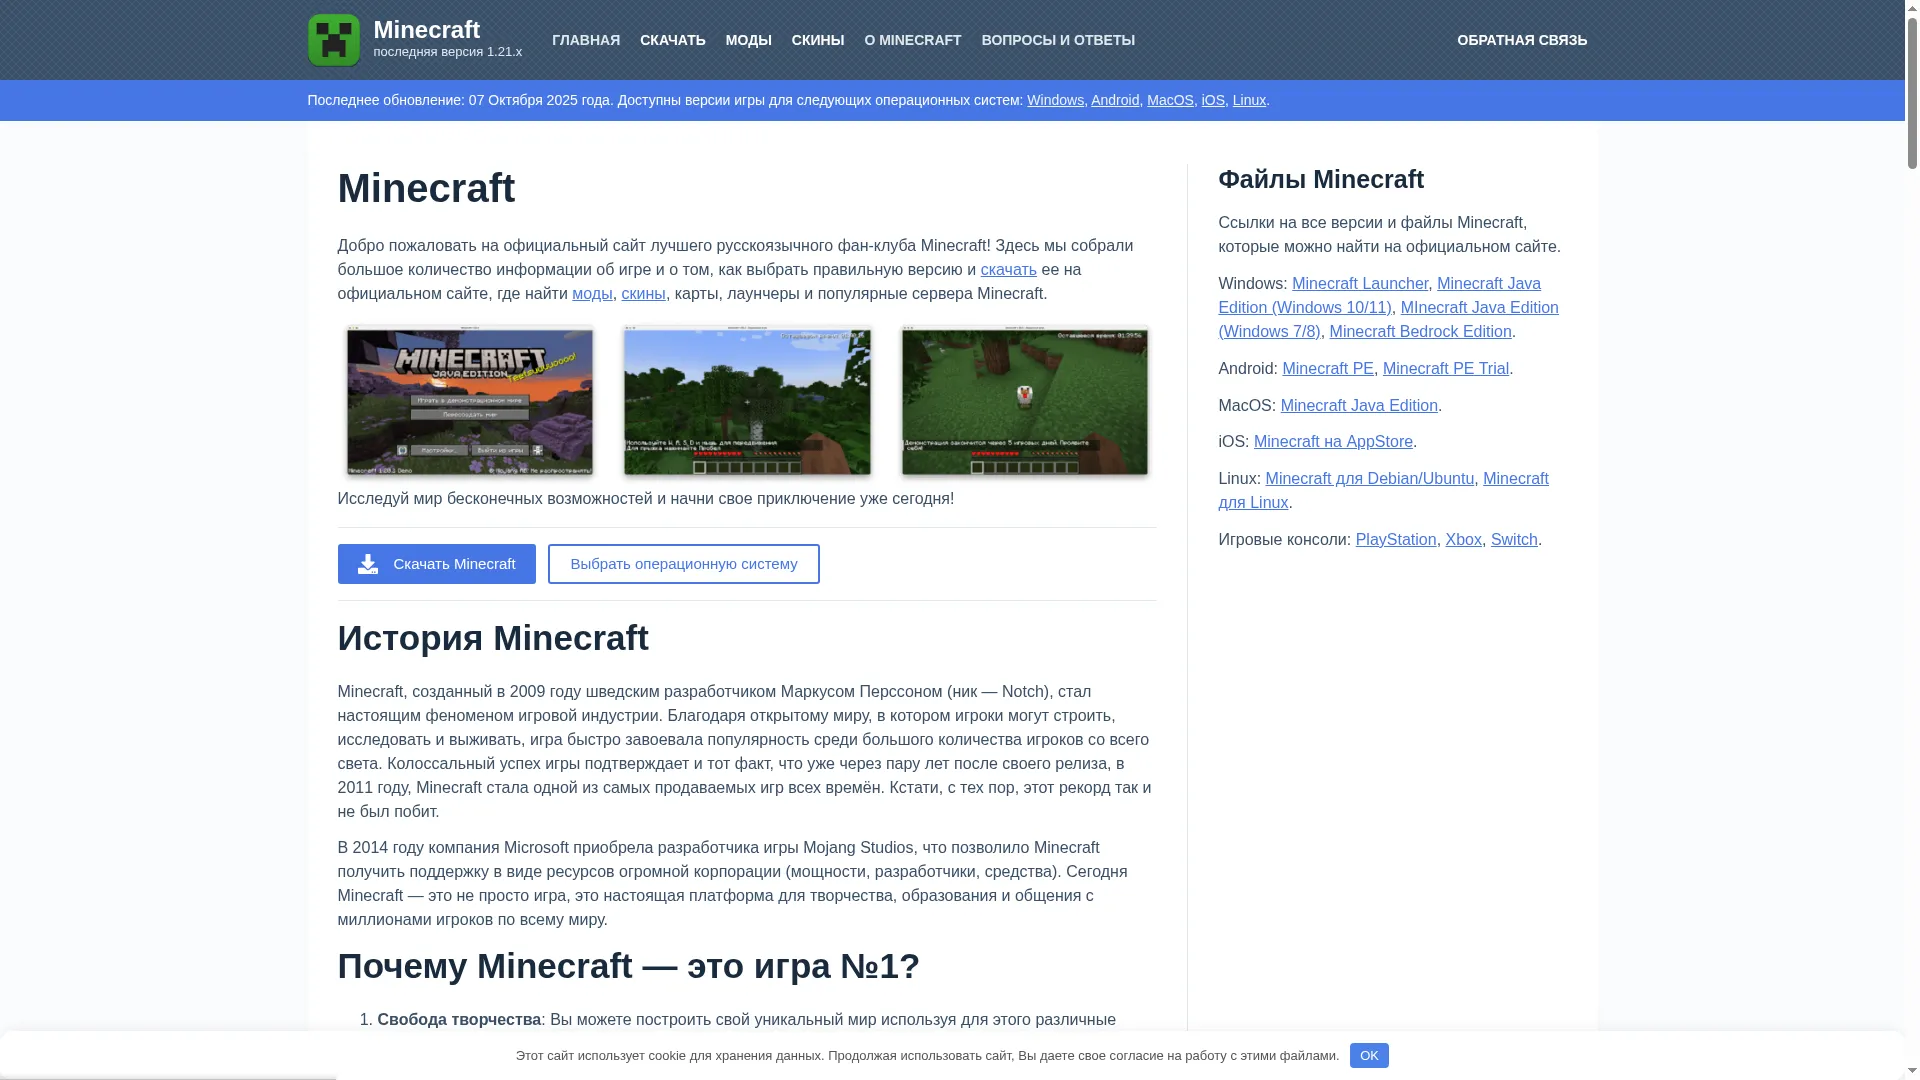
Task: Open MacOS Minecraft Java Edition link
Action: click(x=1359, y=406)
